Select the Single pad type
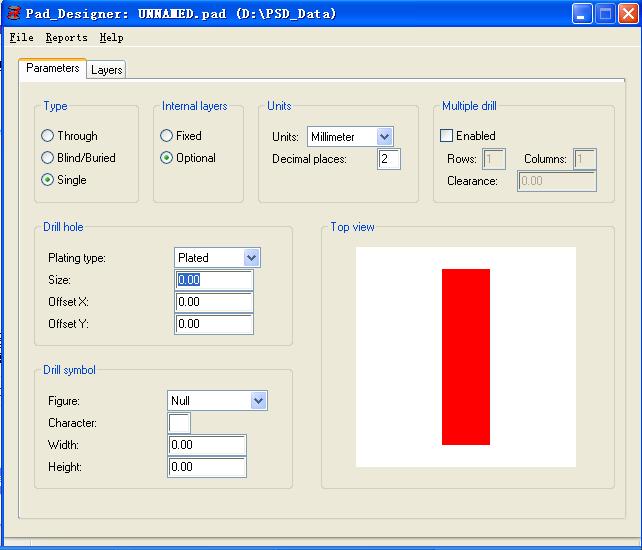 click(x=64, y=180)
